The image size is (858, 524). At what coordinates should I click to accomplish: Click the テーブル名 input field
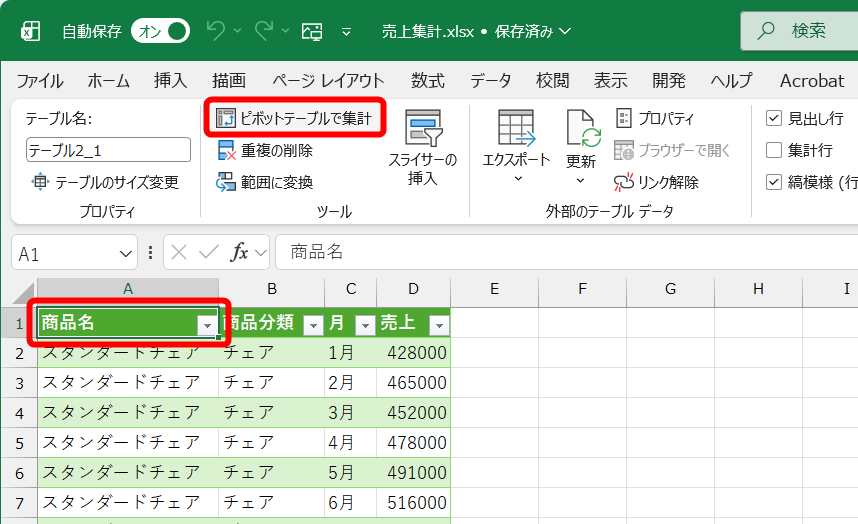click(108, 150)
